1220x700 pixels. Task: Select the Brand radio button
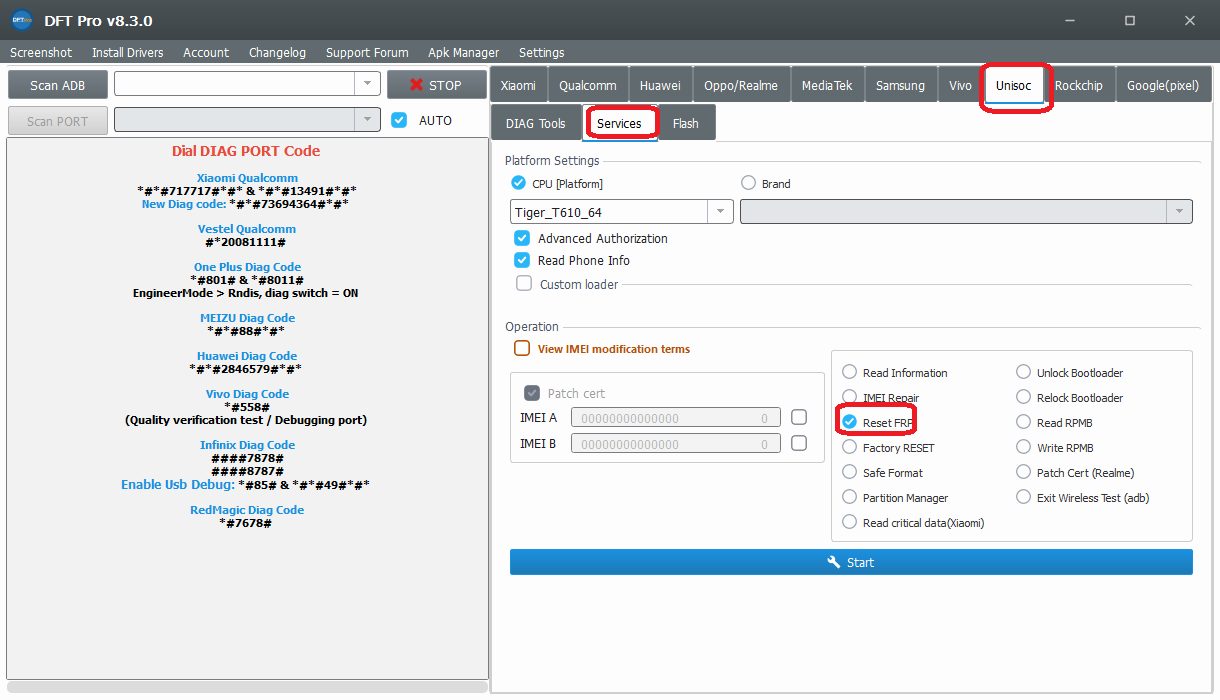click(748, 183)
